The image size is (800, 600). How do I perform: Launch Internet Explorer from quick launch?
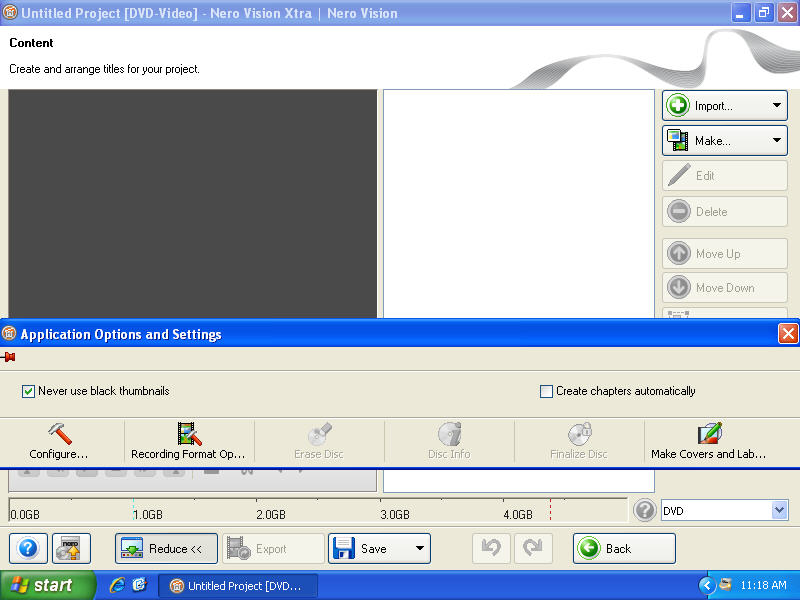click(117, 585)
